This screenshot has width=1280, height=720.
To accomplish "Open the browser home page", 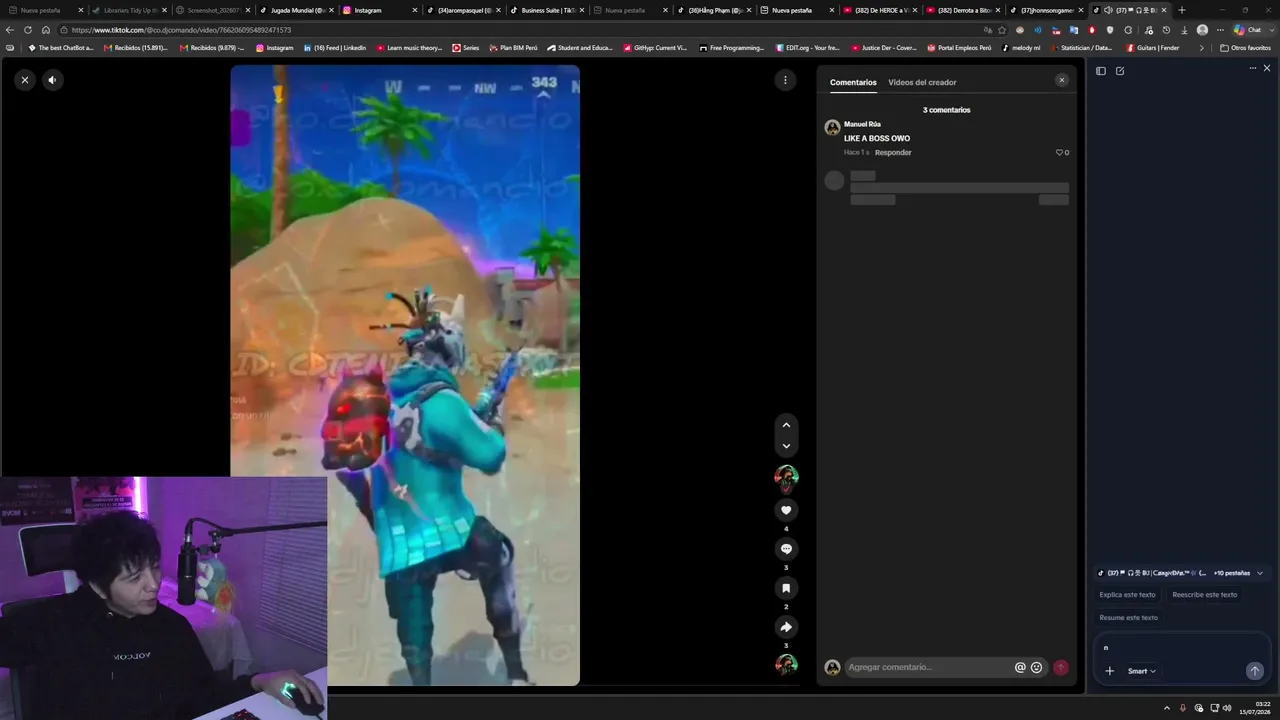I will coord(45,30).
